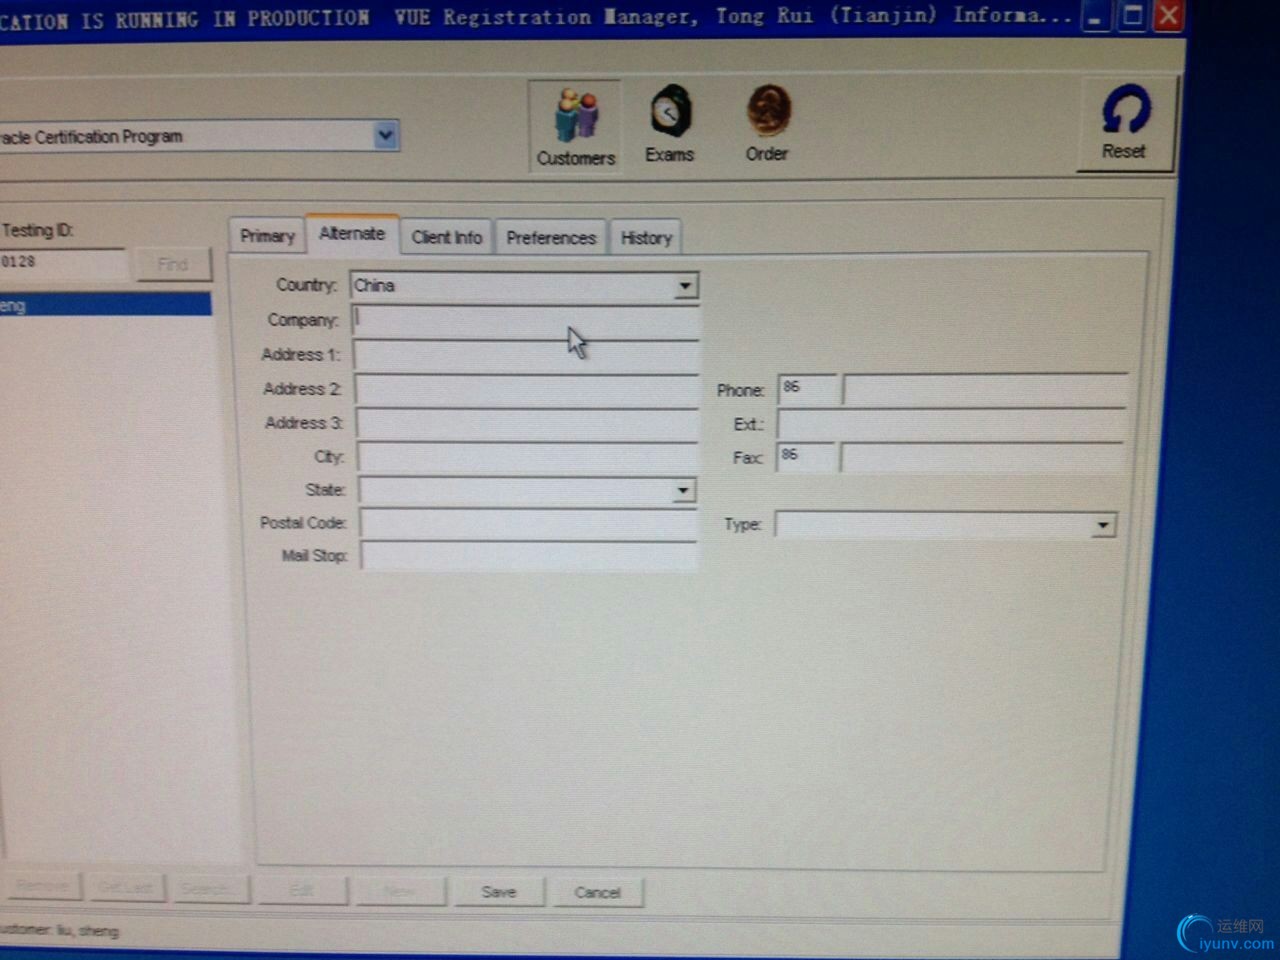Click the Testing ID input field

[x=63, y=263]
